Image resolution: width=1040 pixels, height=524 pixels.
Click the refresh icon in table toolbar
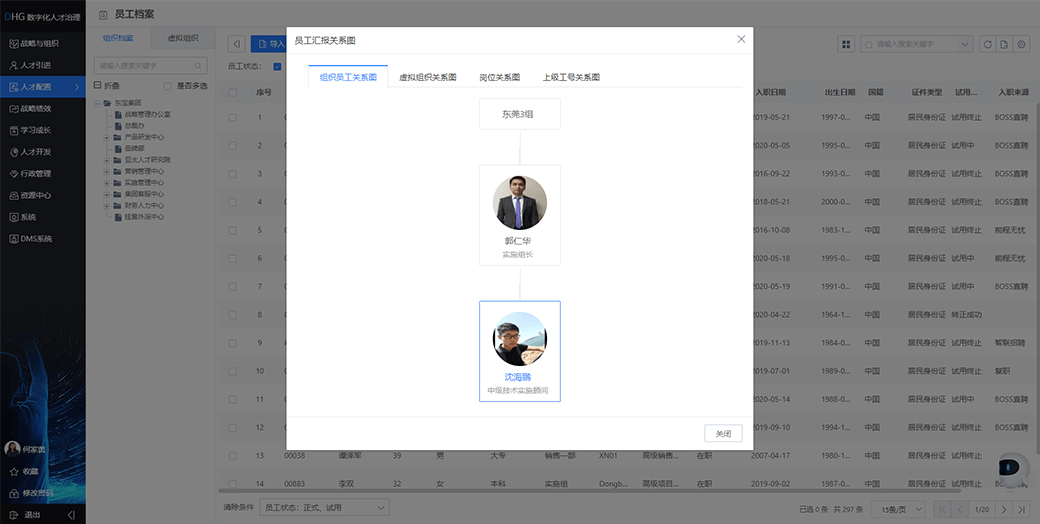[x=988, y=44]
